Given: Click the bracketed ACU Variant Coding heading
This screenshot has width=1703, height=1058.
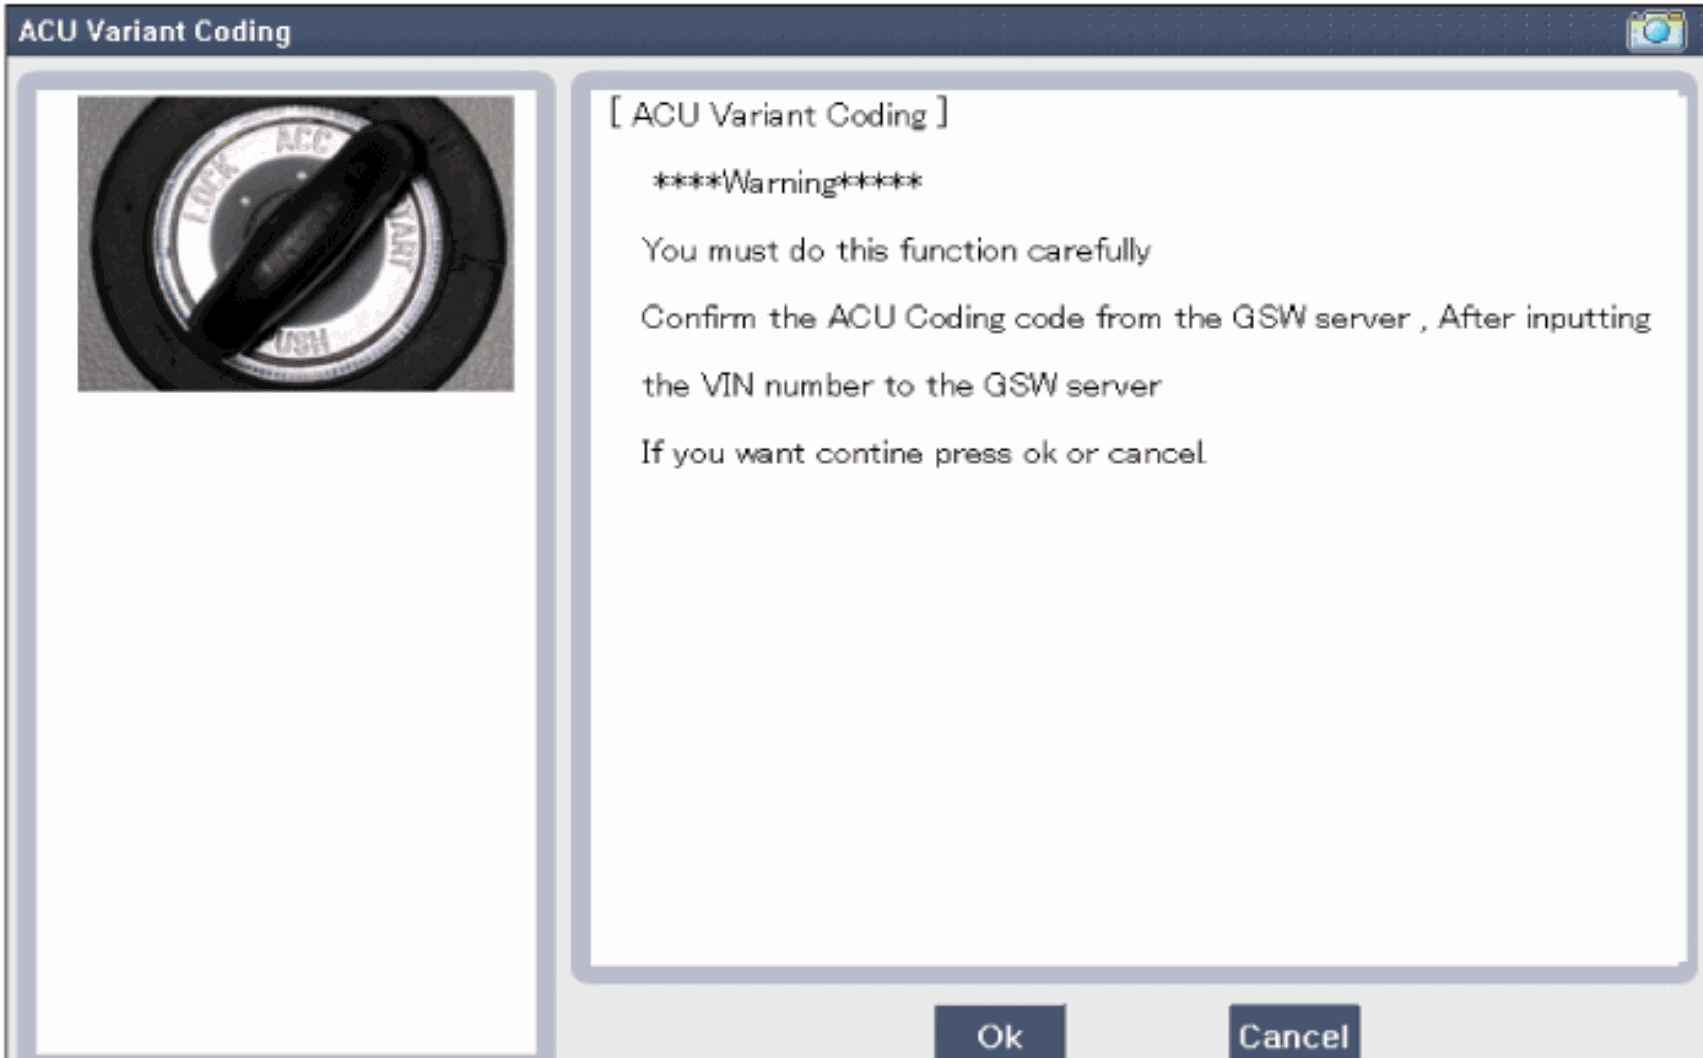Looking at the screenshot, I should [779, 115].
